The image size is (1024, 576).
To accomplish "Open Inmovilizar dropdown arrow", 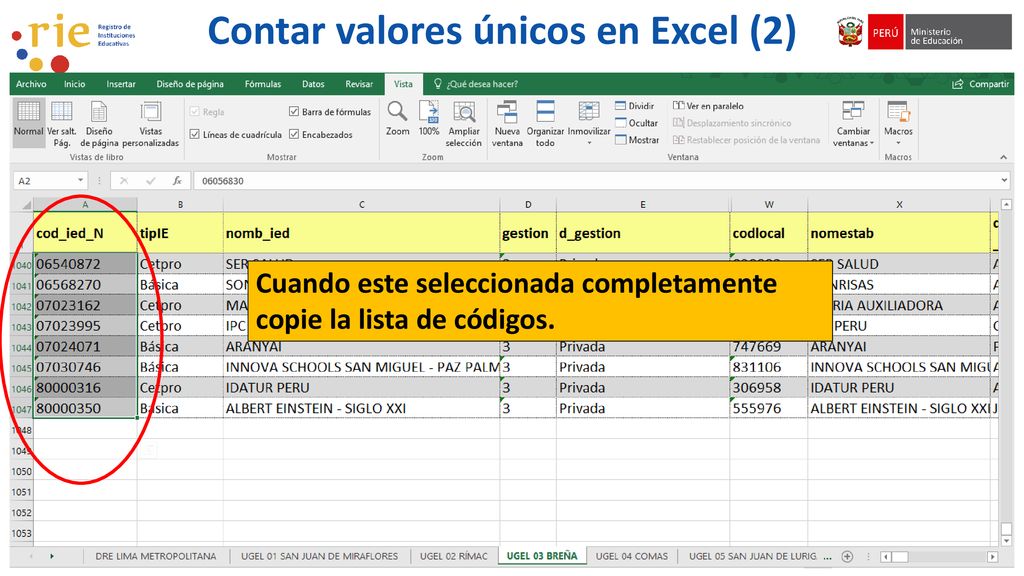I will tap(589, 143).
